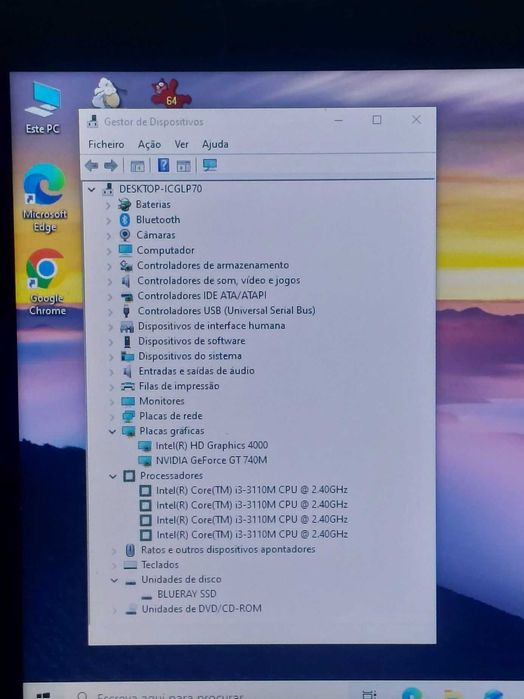Click the action pane toolbar icon
This screenshot has width=524, height=699.
click(x=183, y=166)
